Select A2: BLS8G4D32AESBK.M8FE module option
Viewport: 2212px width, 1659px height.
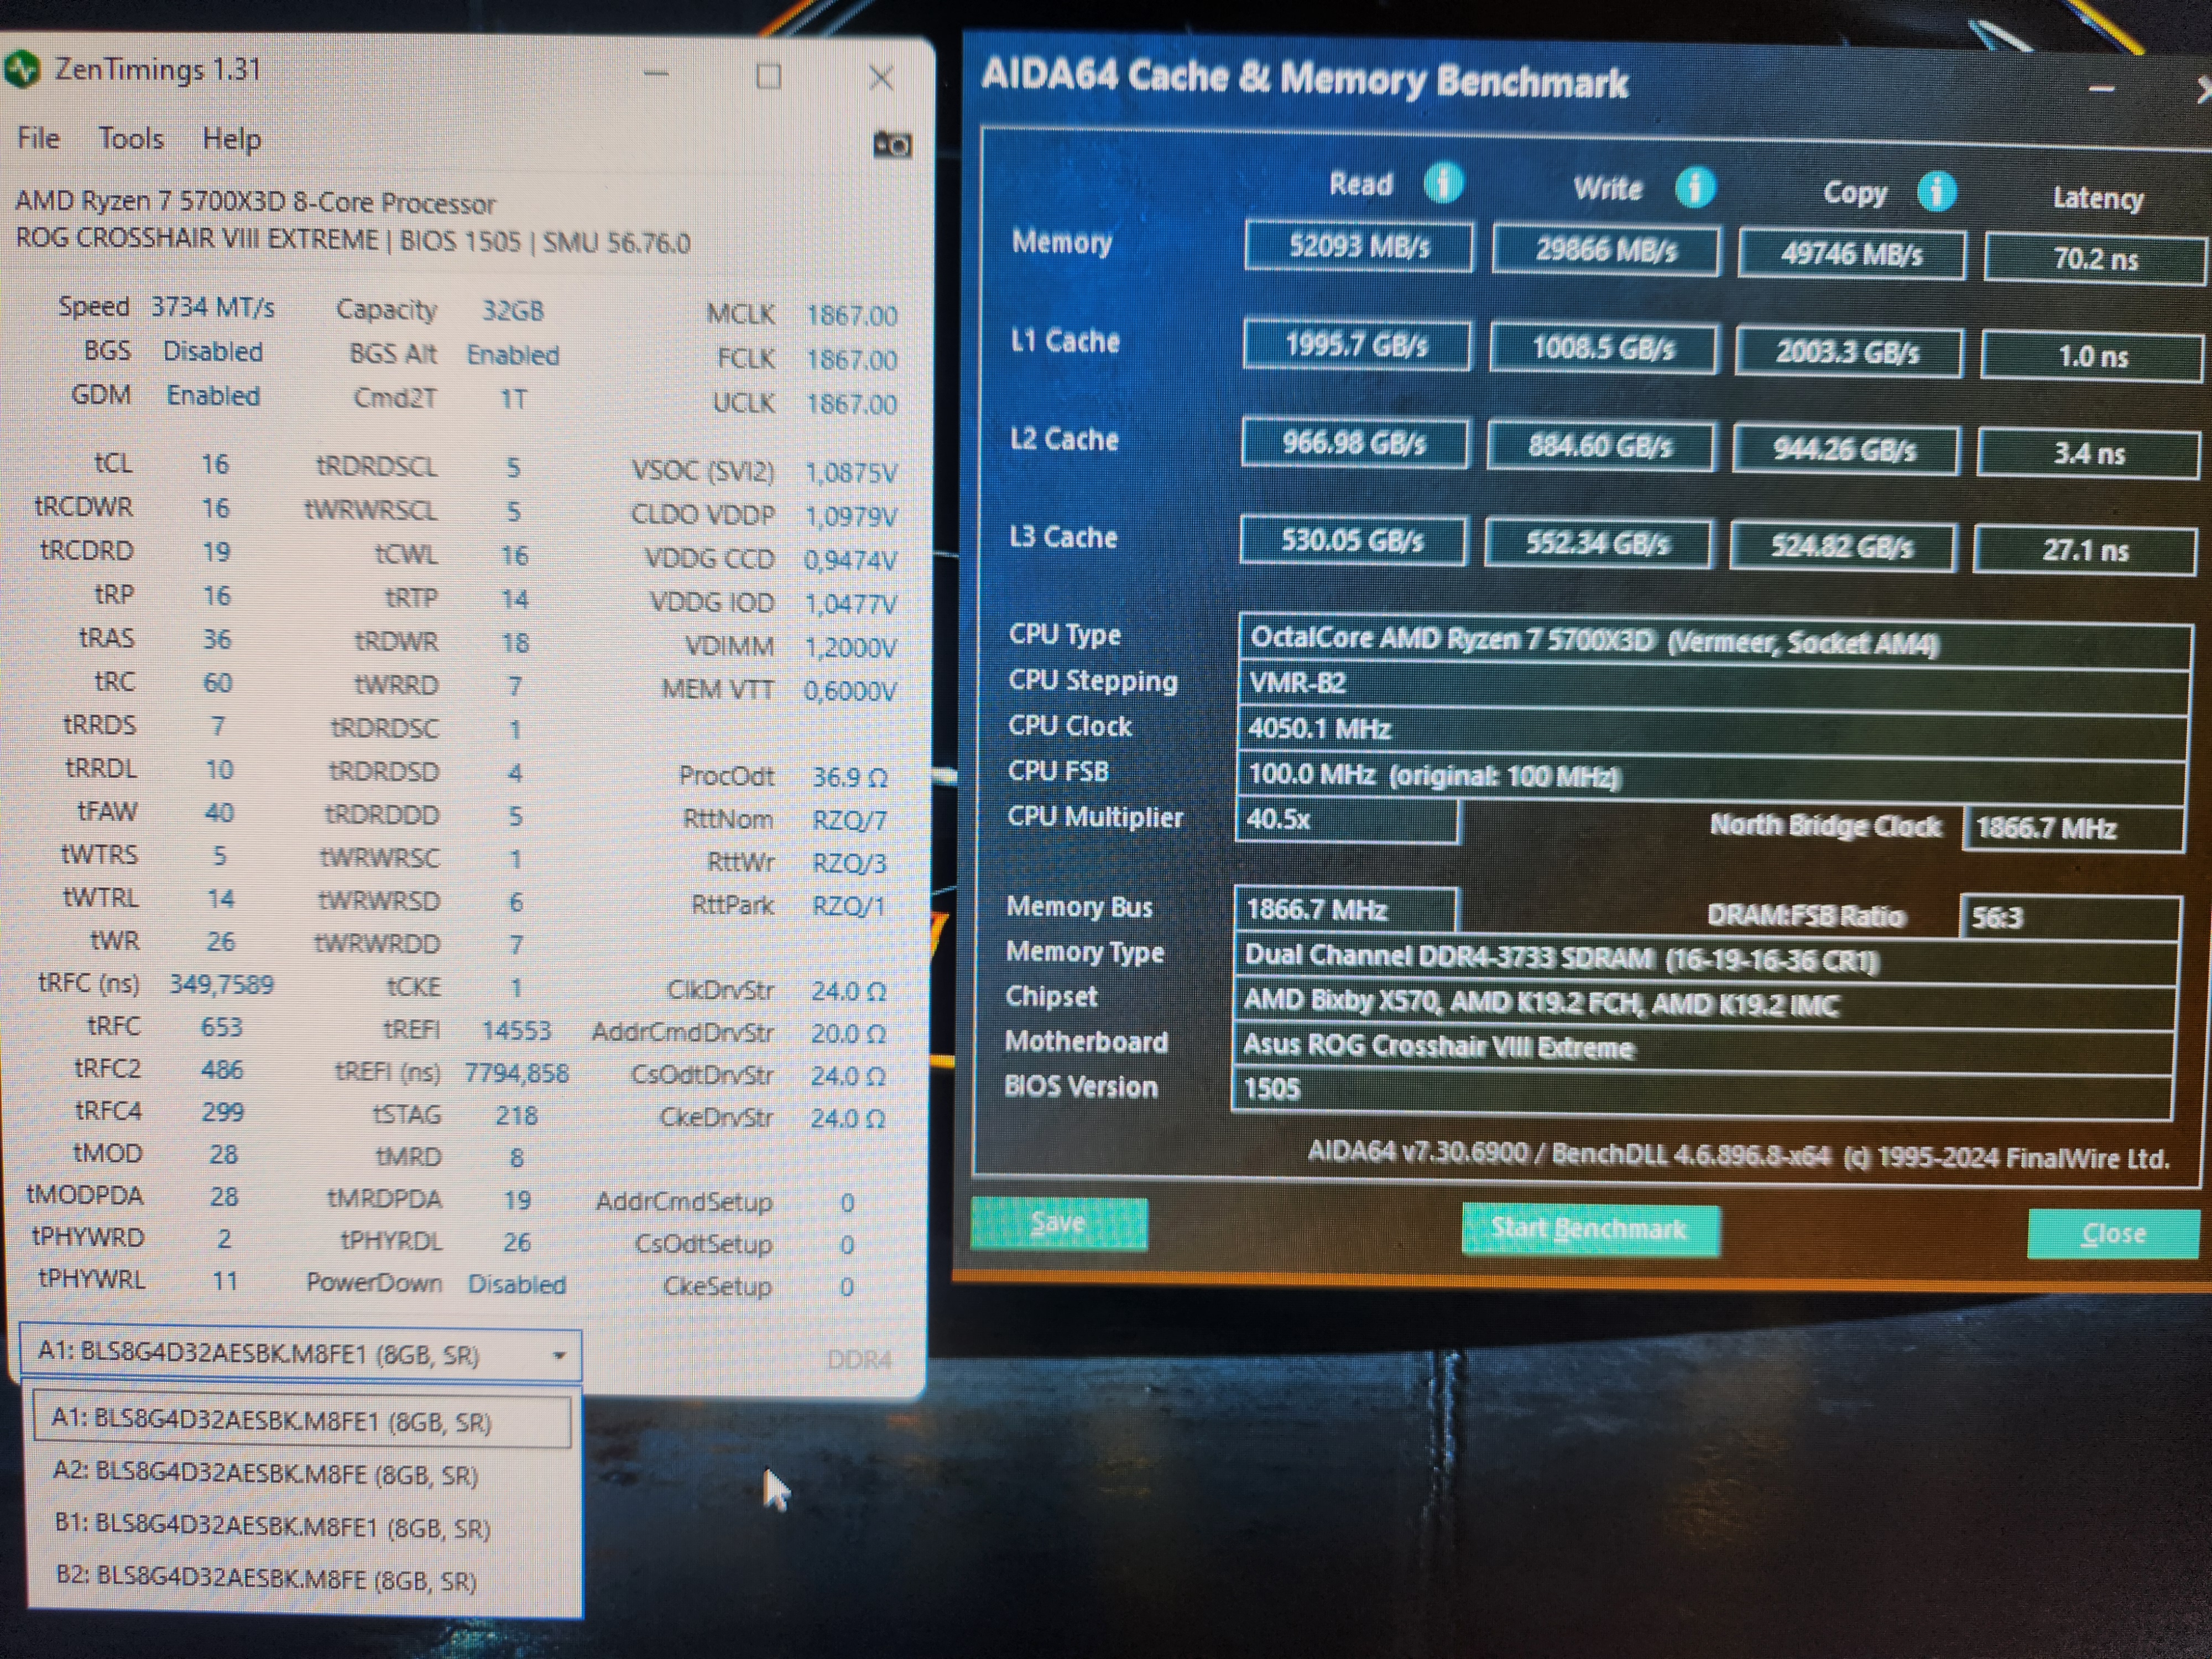pyautogui.click(x=266, y=1474)
